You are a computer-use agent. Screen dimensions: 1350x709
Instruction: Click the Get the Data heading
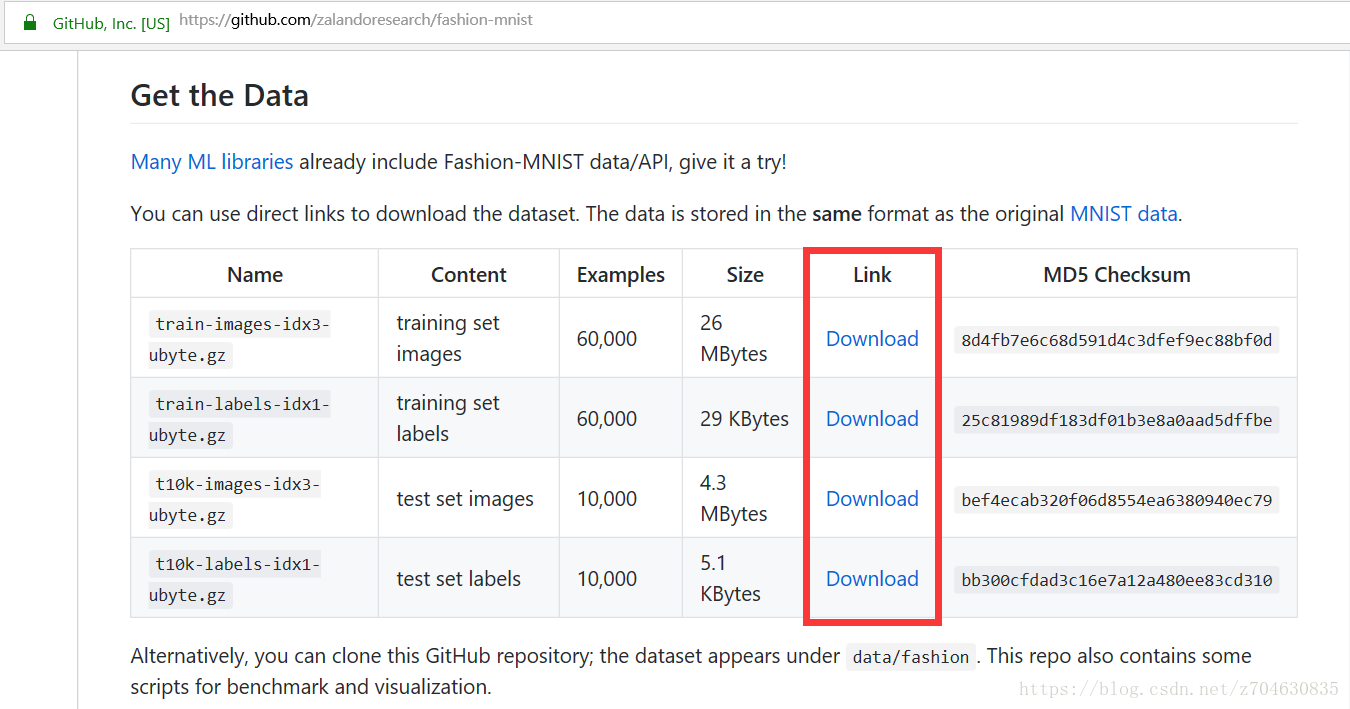point(220,96)
